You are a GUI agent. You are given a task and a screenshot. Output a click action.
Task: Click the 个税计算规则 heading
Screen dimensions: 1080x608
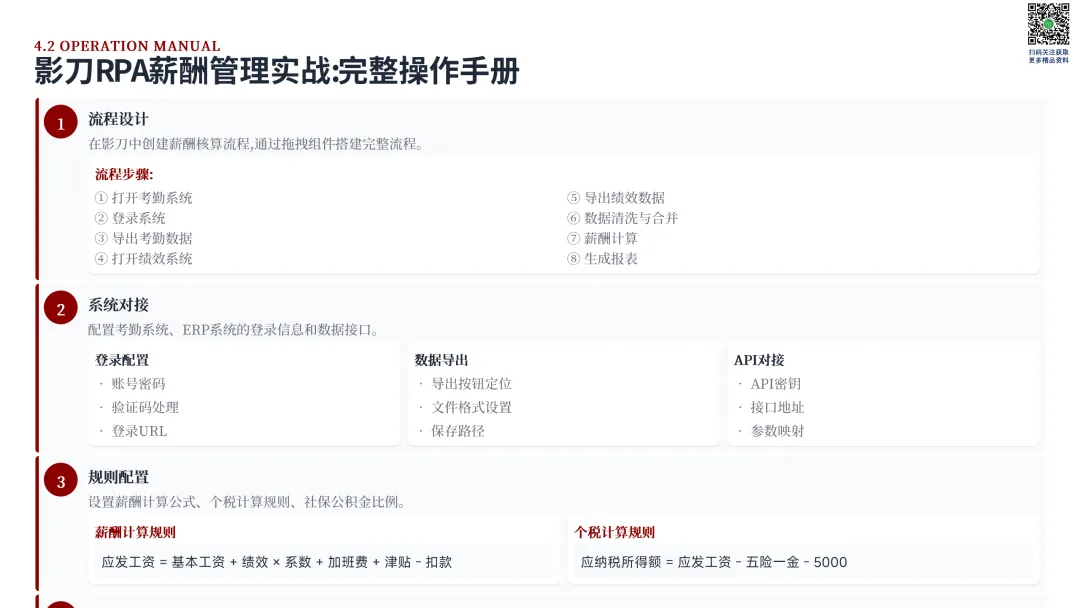[614, 532]
